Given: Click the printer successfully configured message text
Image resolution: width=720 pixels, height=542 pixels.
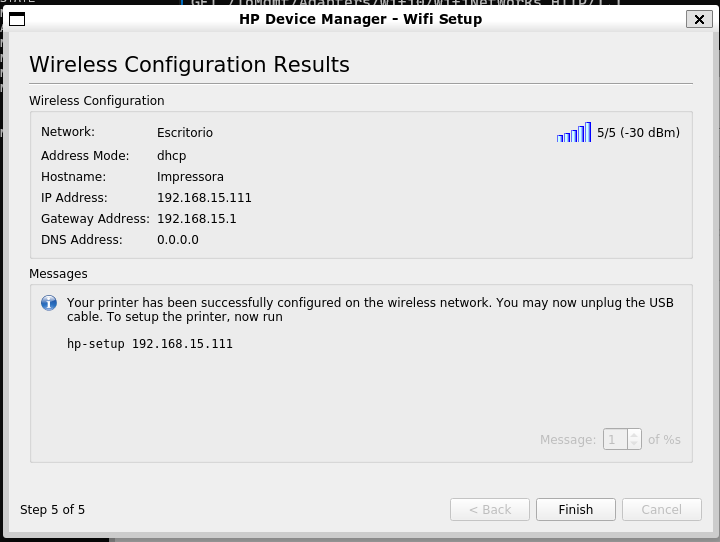Looking at the screenshot, I should click(x=370, y=310).
